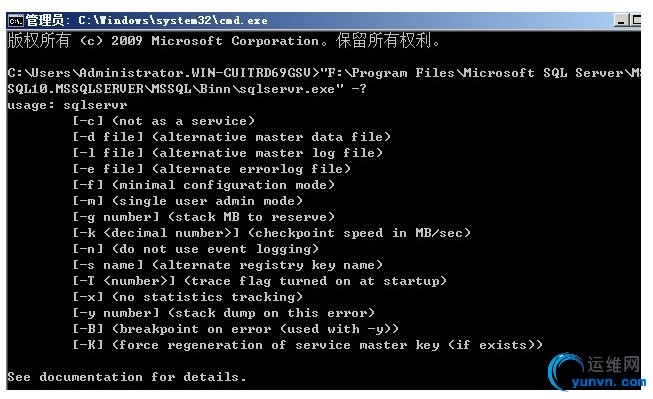Click the [-k] checkpoint speed line

point(272,233)
